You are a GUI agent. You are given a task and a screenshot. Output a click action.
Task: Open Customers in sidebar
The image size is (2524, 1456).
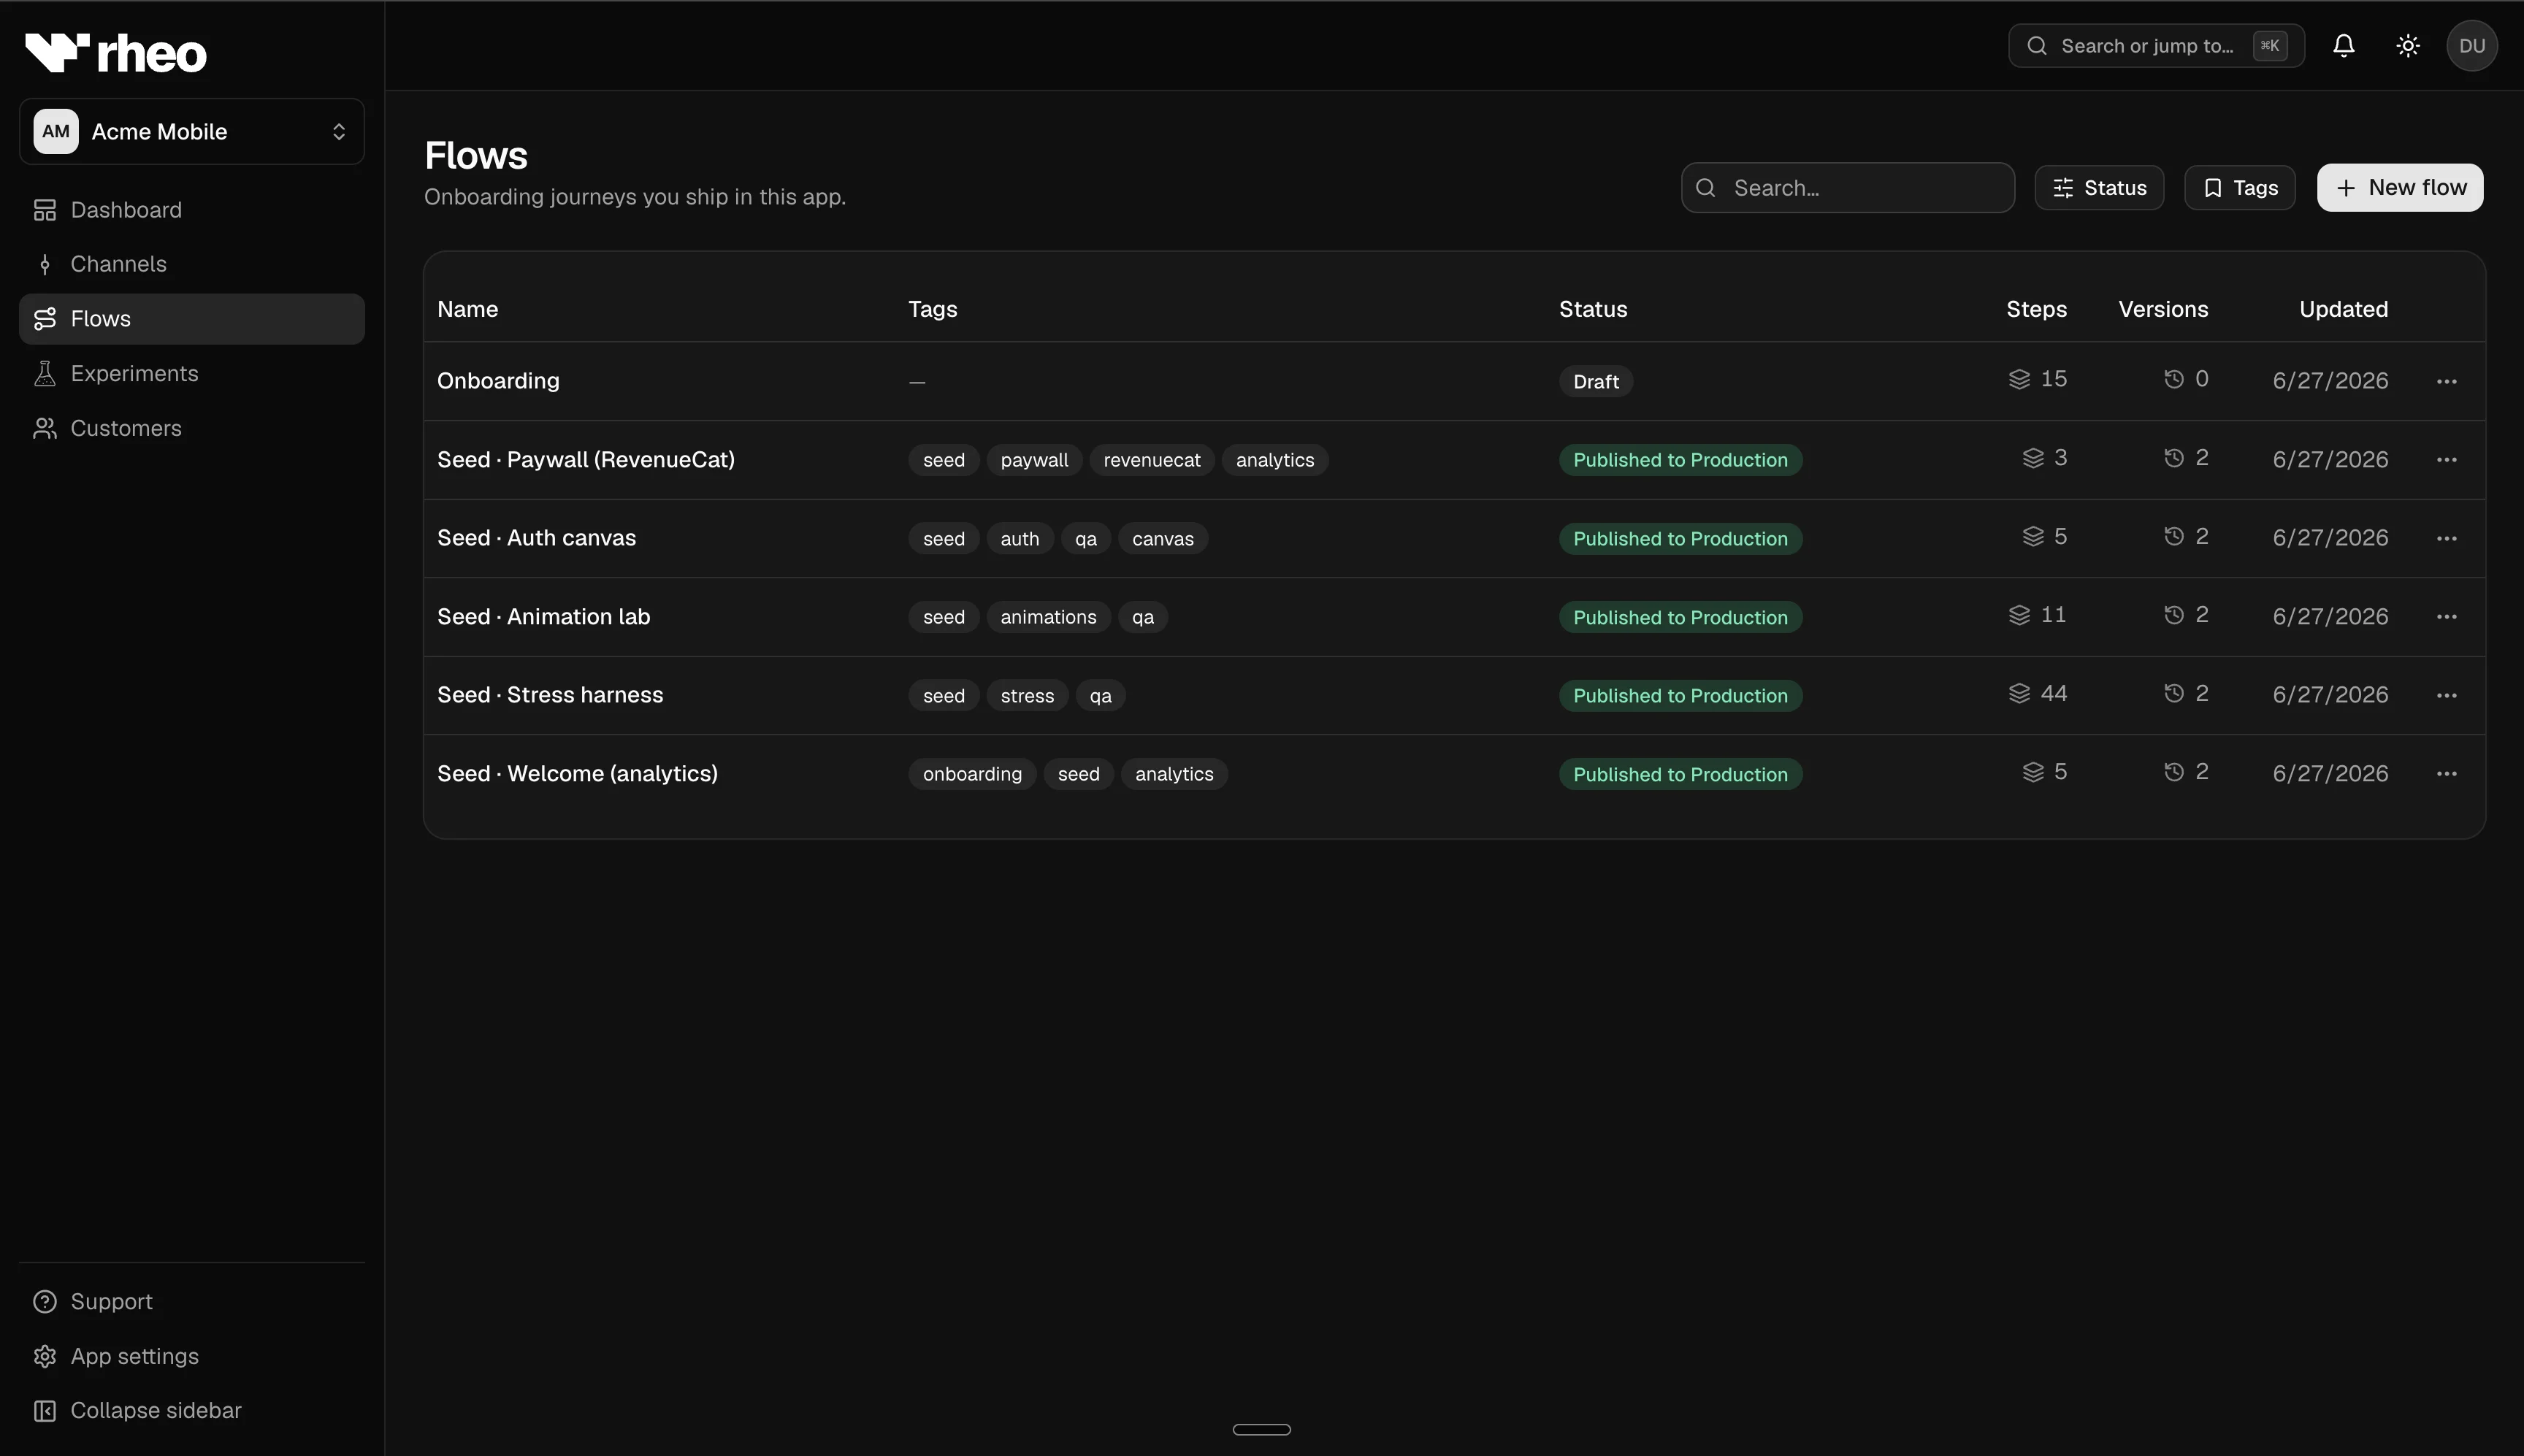click(191, 428)
